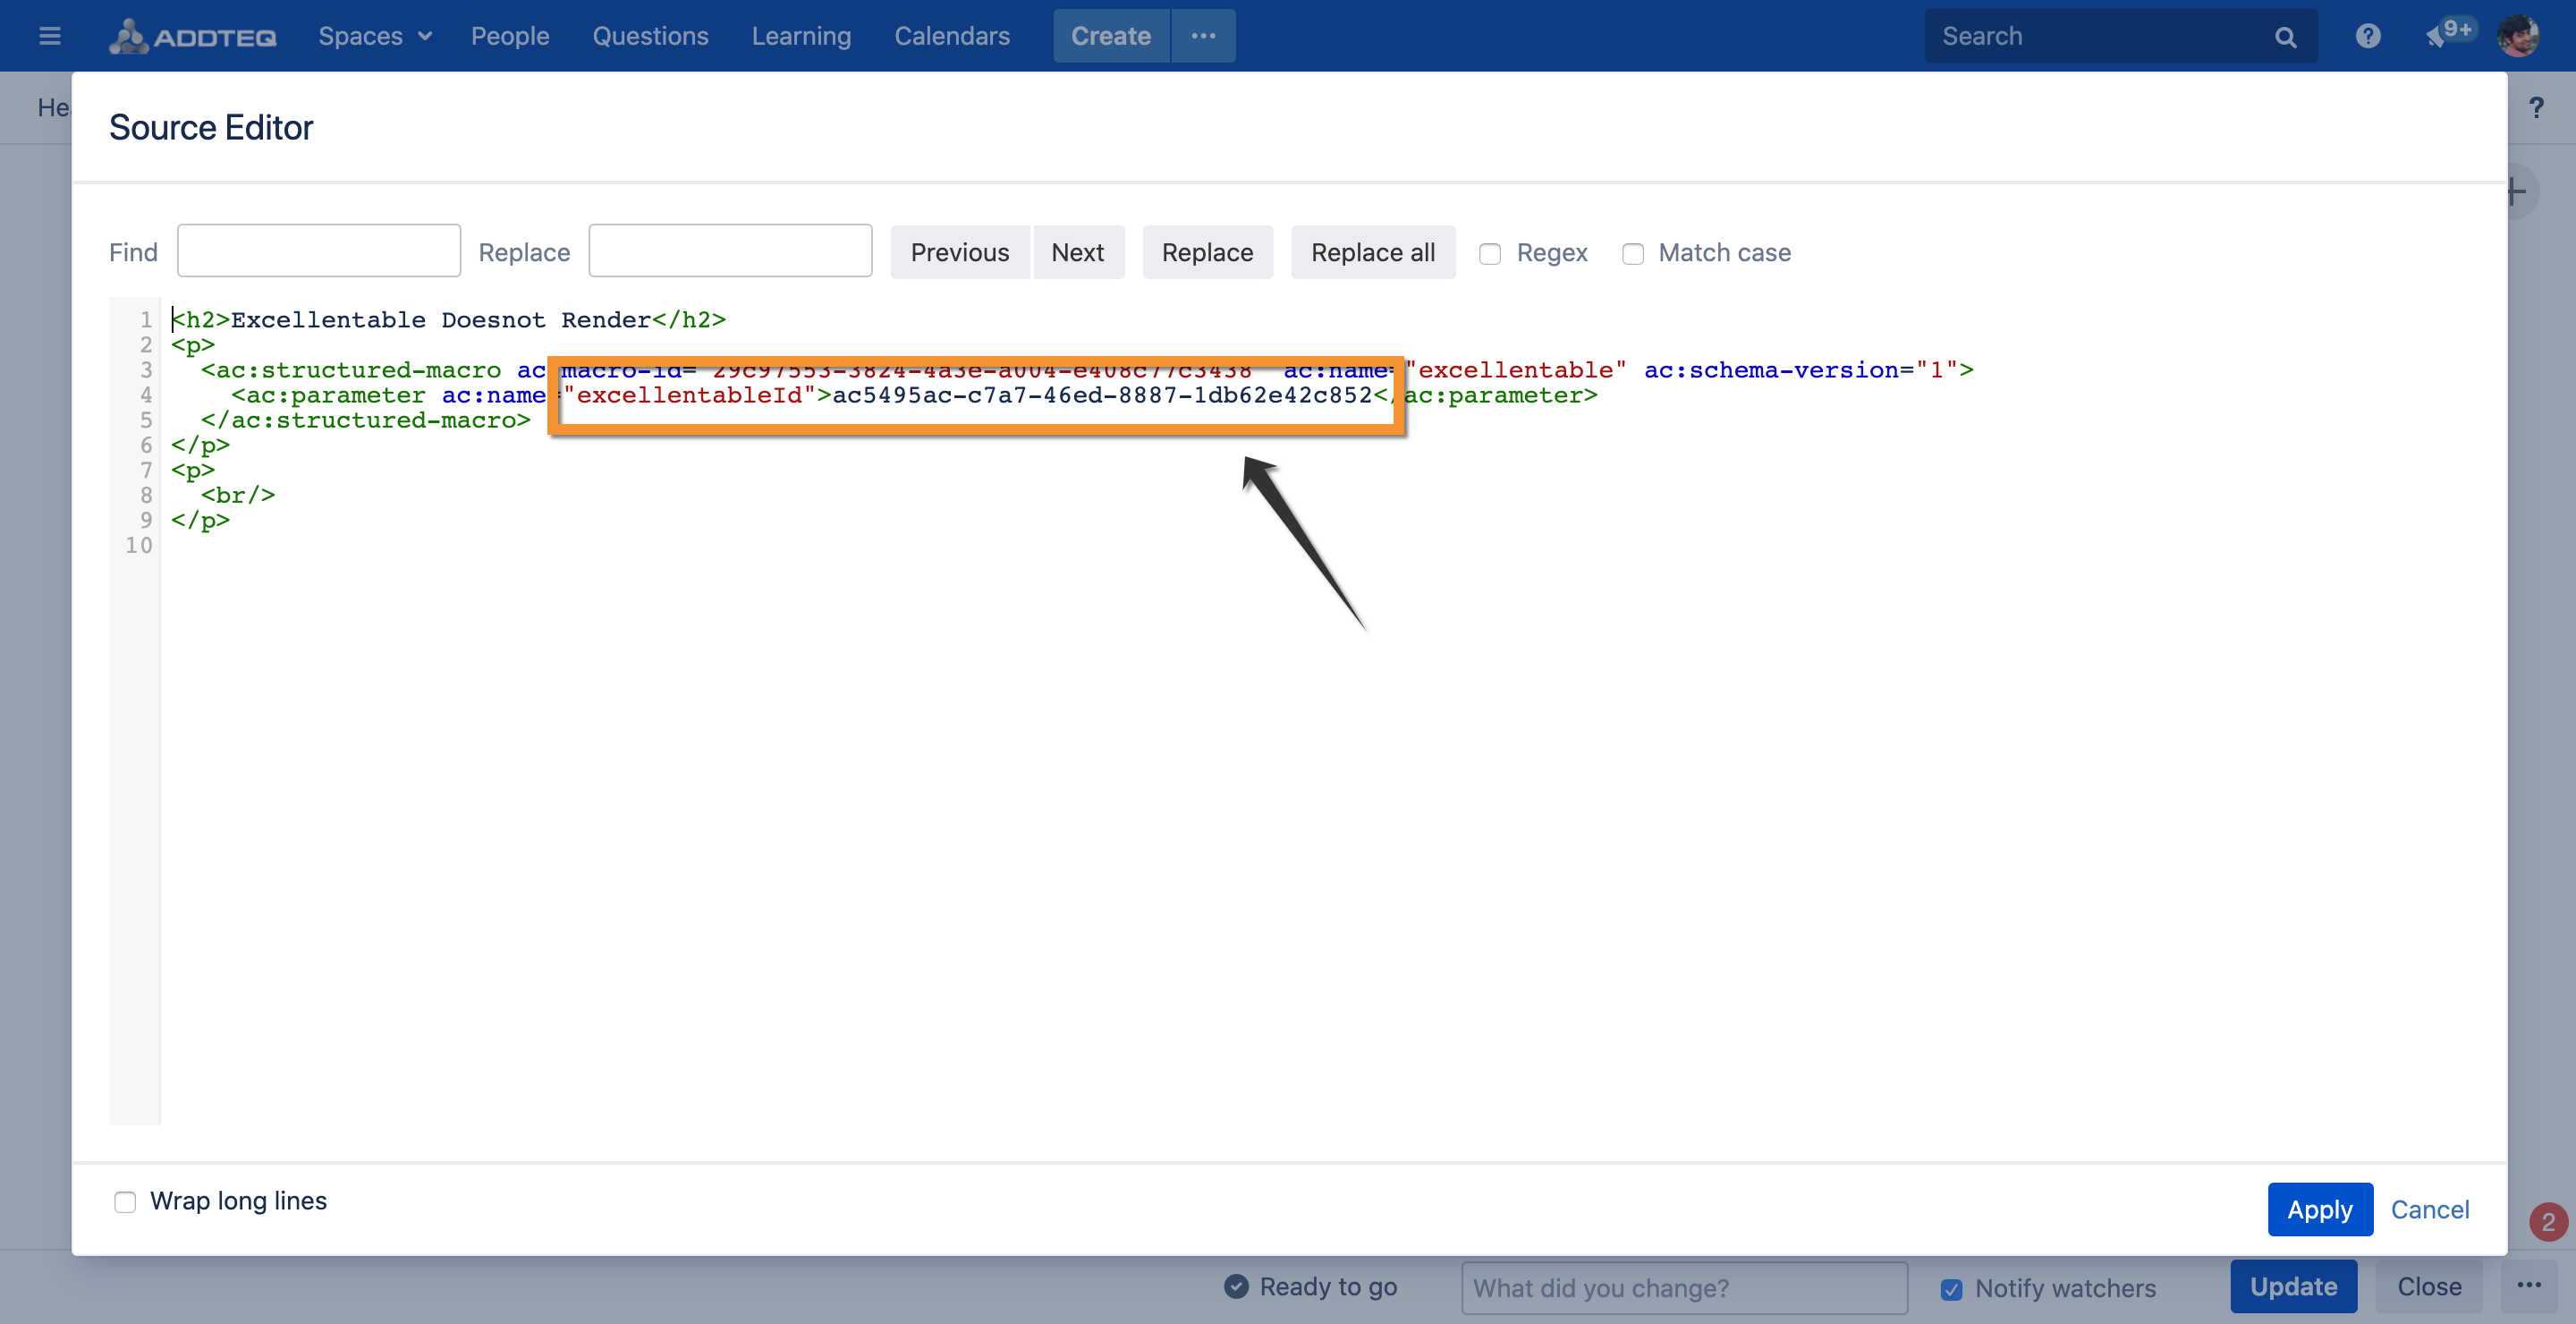Viewport: 2576px width, 1324px height.
Task: Click the editor keyboard shortcuts help icon
Action: (x=2536, y=107)
